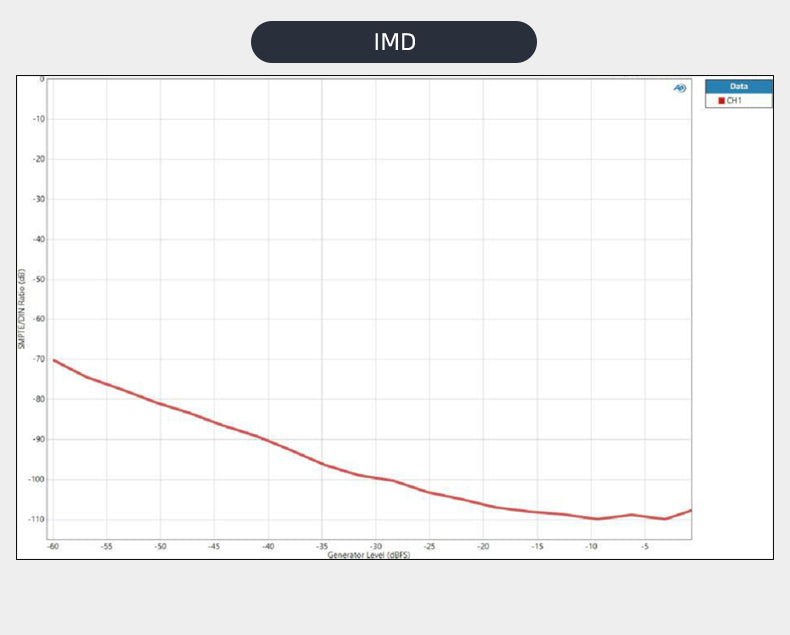Click the IMD title banner
790x635 pixels.
click(394, 42)
